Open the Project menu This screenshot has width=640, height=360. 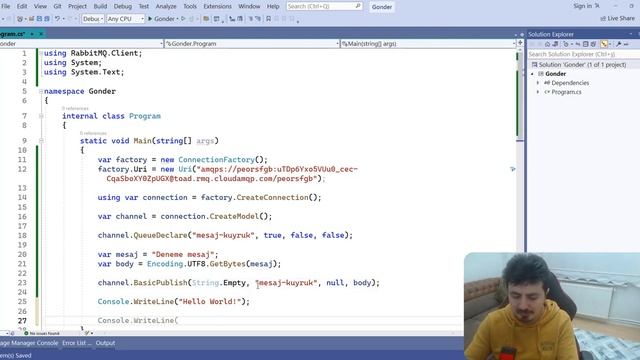coord(77,6)
